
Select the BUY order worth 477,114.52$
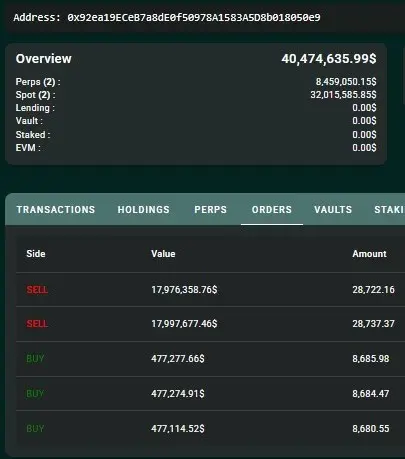(x=210, y=428)
